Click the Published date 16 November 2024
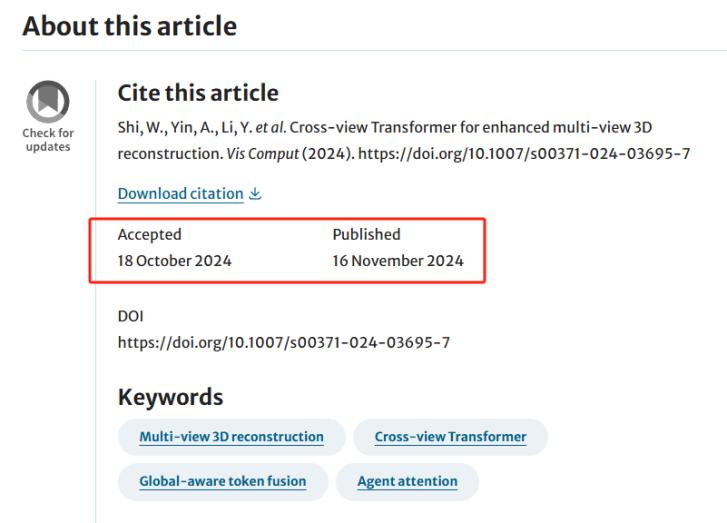727x523 pixels. click(x=398, y=261)
